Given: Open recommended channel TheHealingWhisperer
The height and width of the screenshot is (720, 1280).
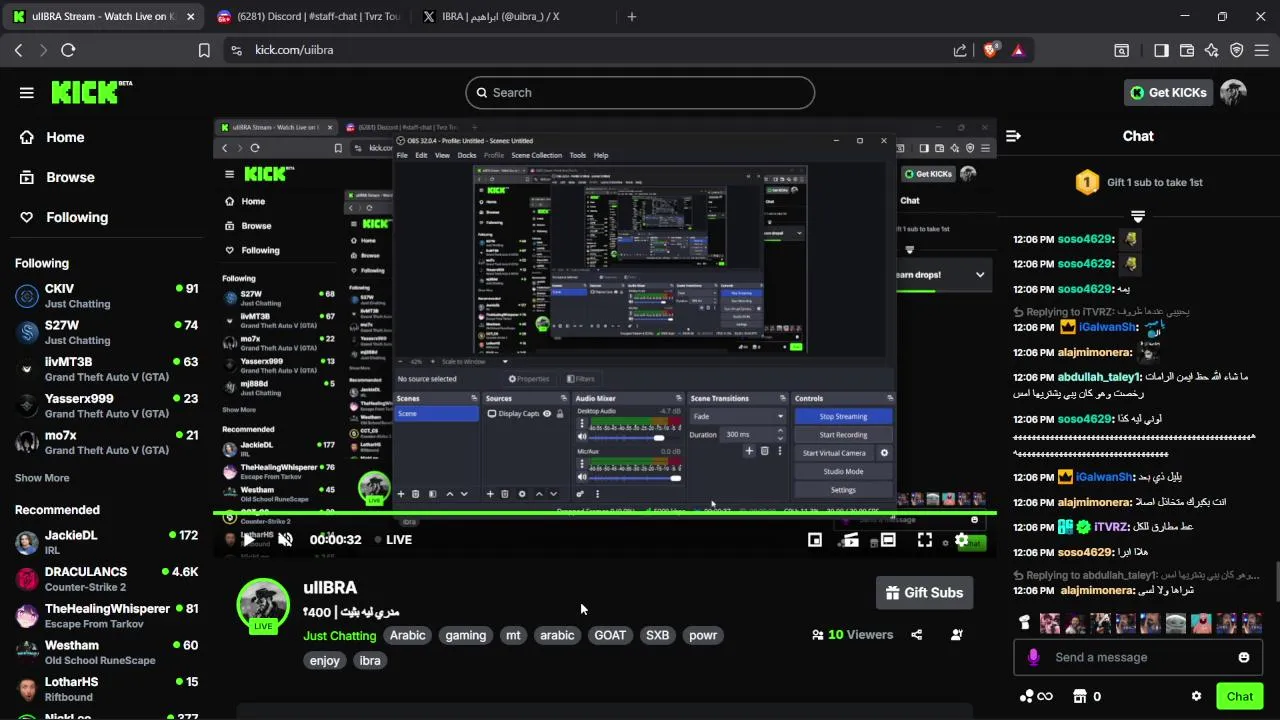Looking at the screenshot, I should point(105,615).
